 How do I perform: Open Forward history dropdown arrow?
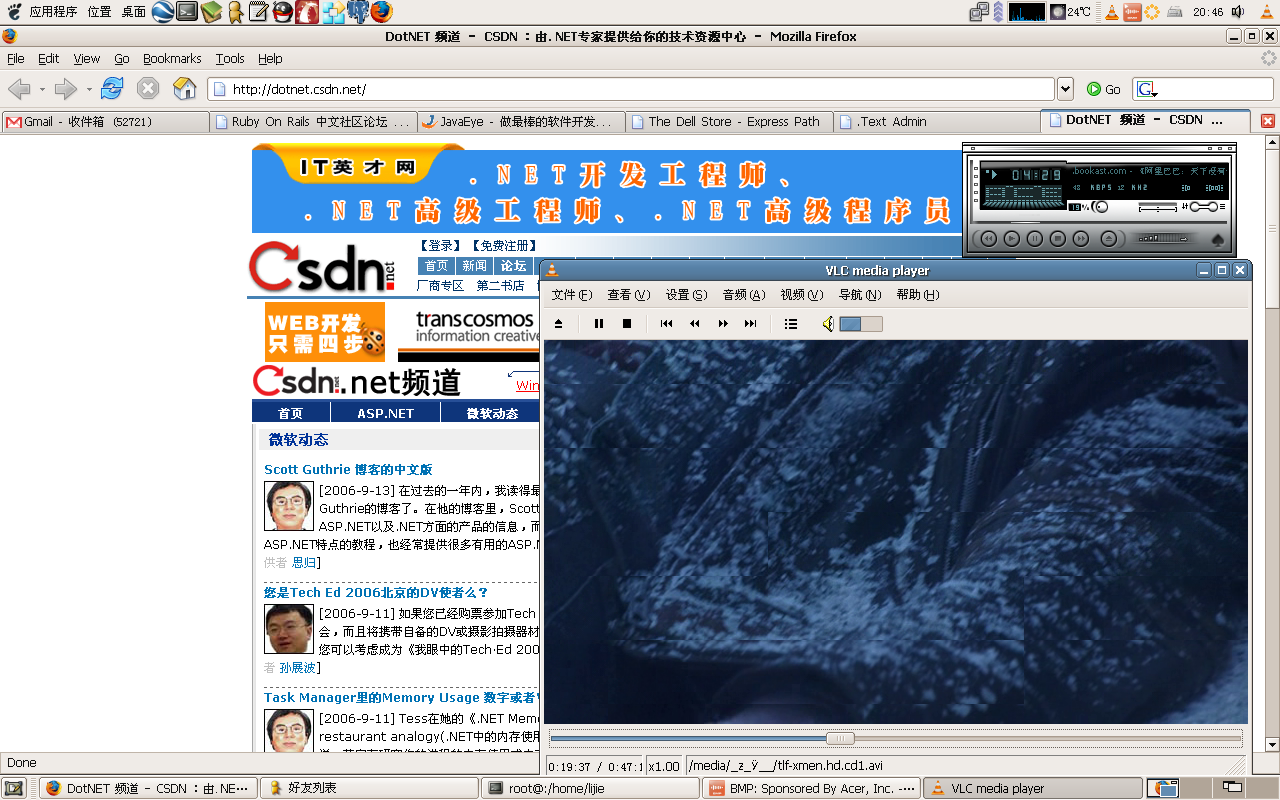(89, 89)
